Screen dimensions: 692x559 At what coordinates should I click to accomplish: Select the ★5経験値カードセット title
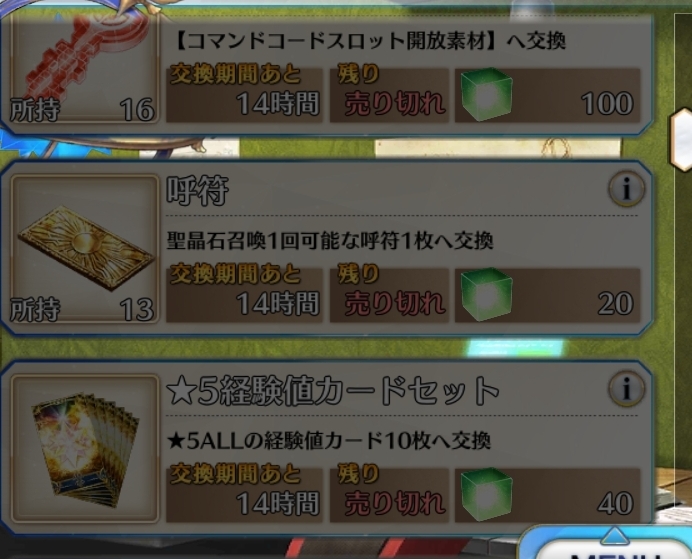click(332, 390)
